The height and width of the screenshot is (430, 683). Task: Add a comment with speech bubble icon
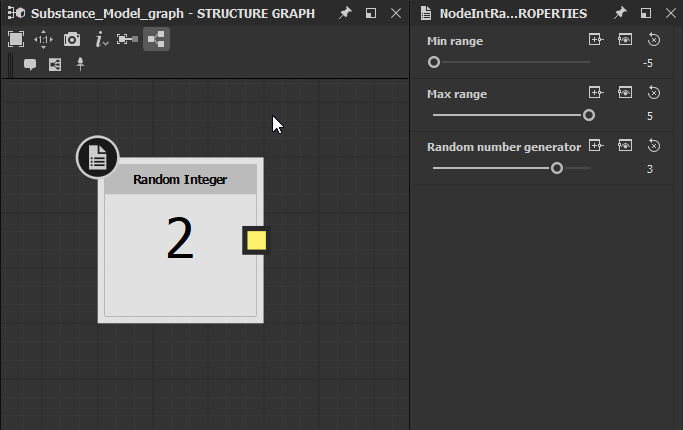click(x=30, y=65)
